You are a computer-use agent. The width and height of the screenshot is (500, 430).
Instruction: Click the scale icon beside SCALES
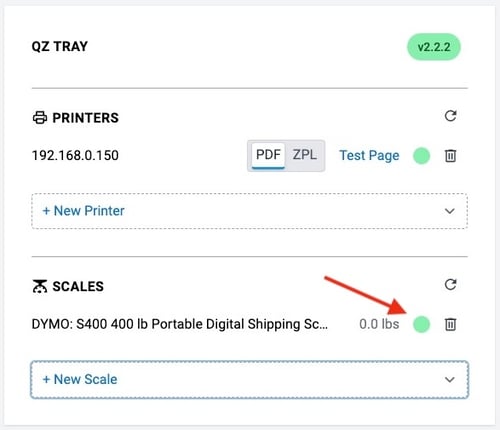(x=40, y=286)
